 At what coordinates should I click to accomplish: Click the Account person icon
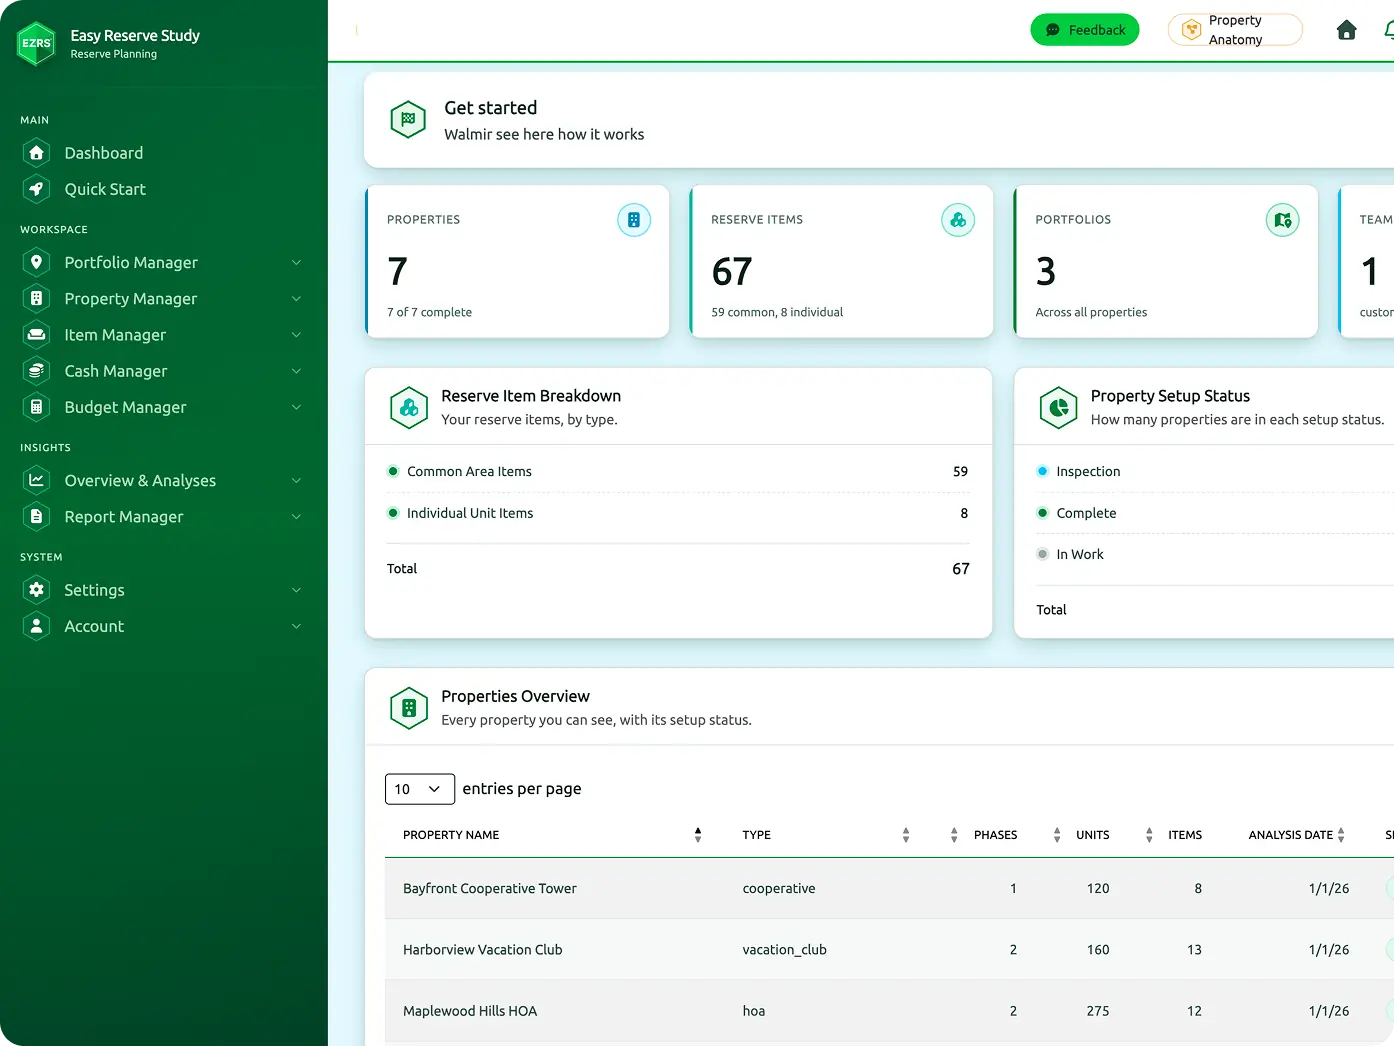click(x=36, y=626)
